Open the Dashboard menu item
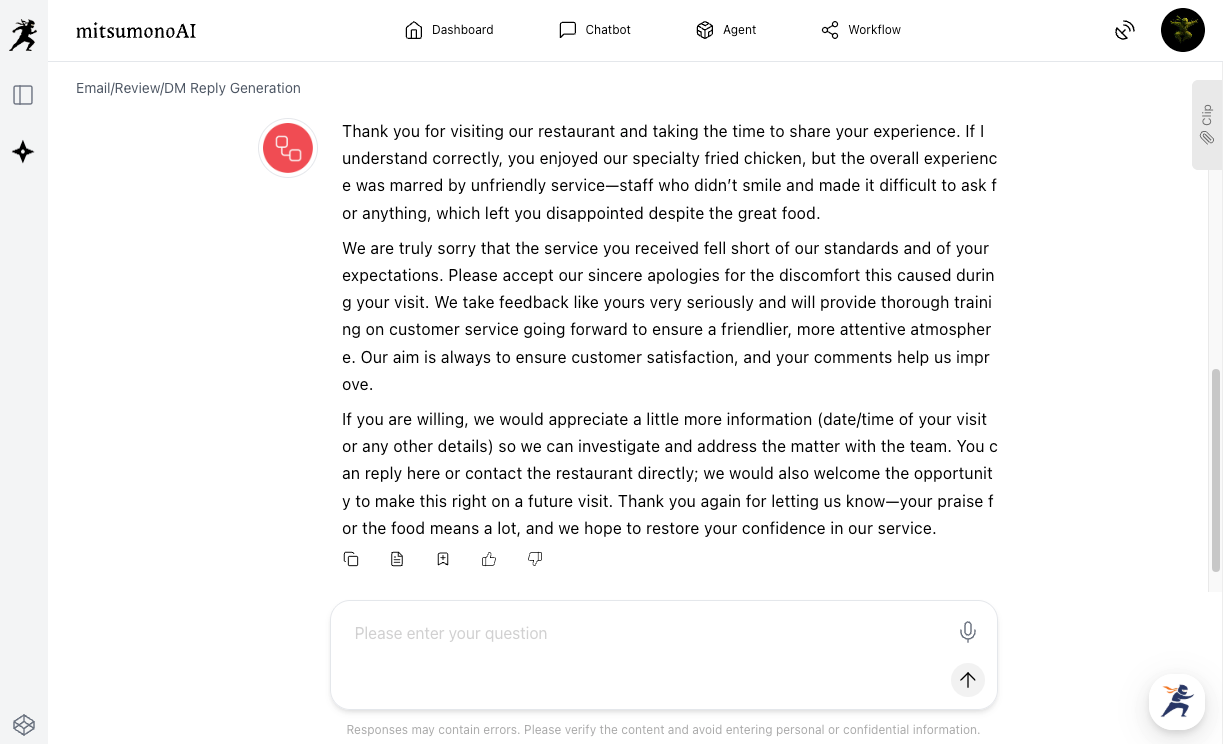Image resolution: width=1223 pixels, height=744 pixels. coord(449,30)
